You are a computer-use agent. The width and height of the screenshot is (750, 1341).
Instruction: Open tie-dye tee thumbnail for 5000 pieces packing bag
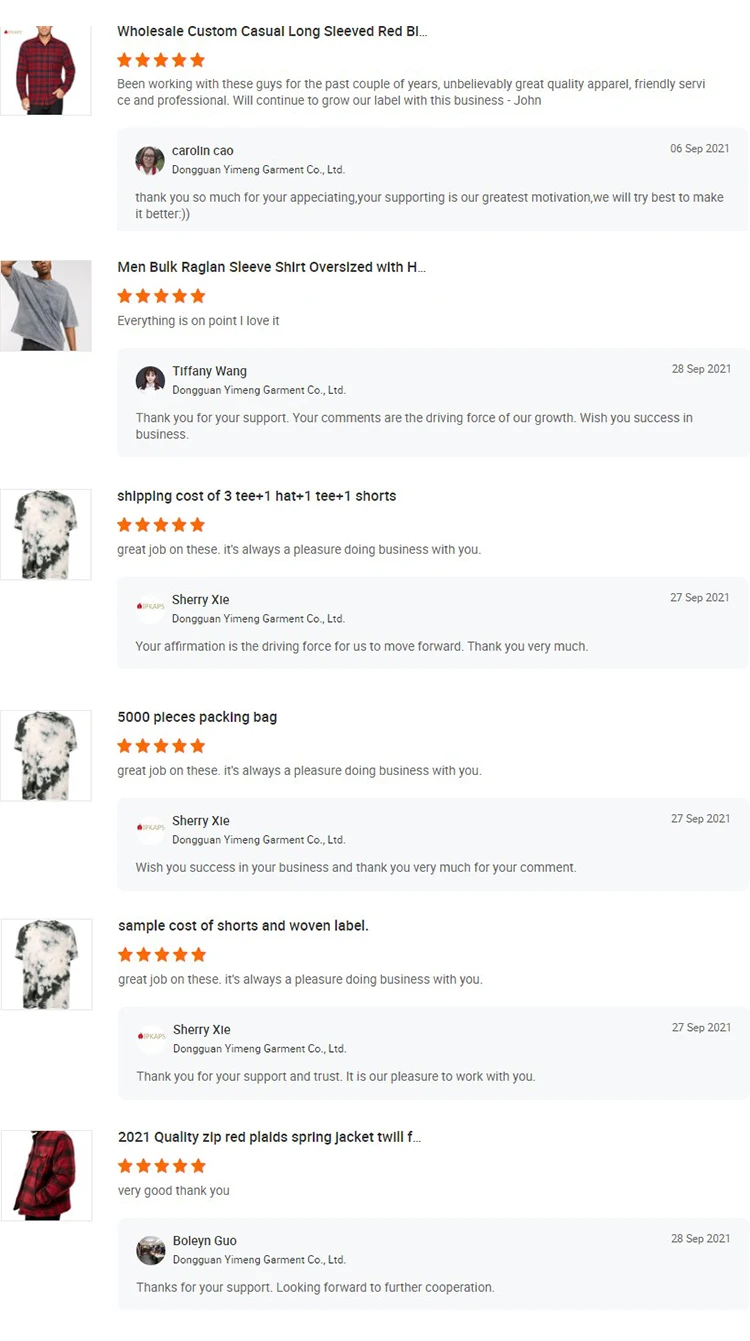pyautogui.click(x=45, y=755)
